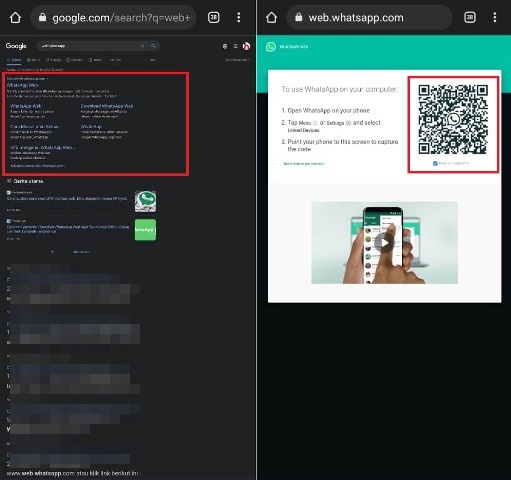This screenshot has height=480, width=511.
Task: Open tab switcher in WhatsApp Web browser
Action: pos(470,17)
